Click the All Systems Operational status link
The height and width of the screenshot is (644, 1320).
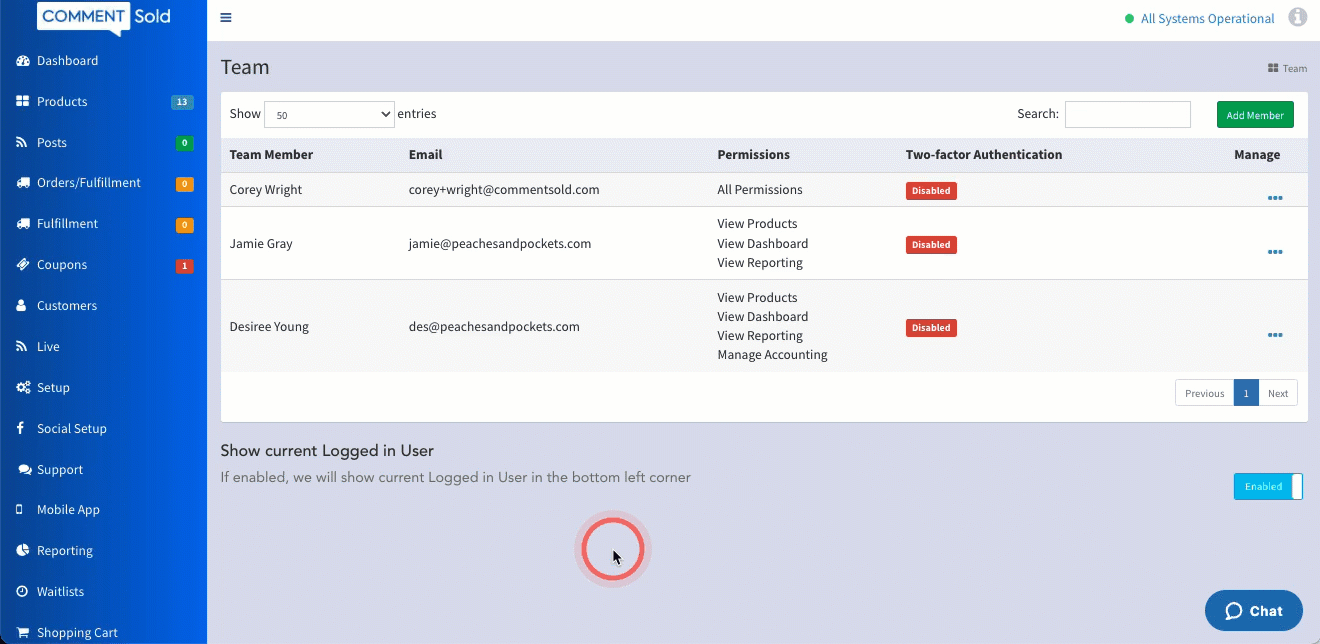[x=1207, y=19]
